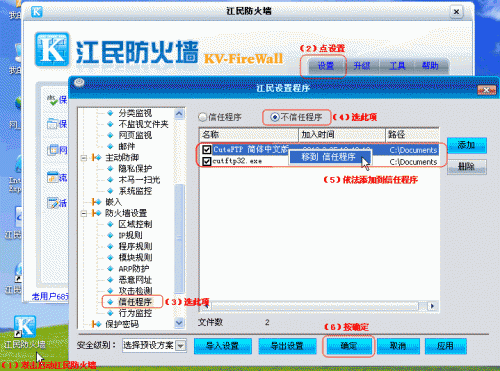Collapse the 防火墙设置 tree node
The height and width of the screenshot is (371, 500).
click(84, 213)
